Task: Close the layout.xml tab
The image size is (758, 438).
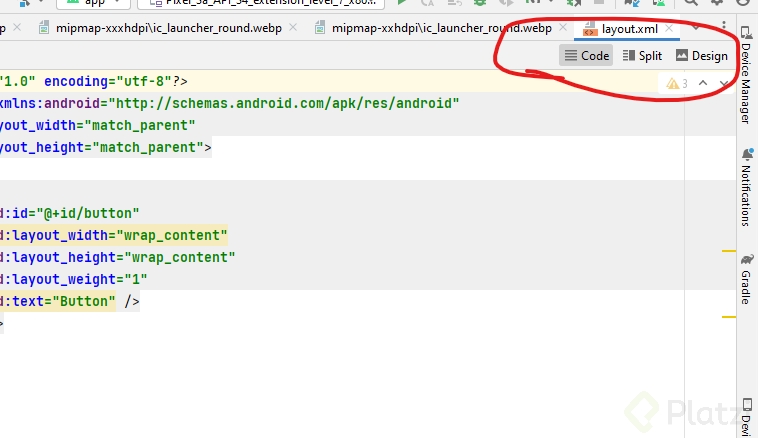Action: click(669, 29)
